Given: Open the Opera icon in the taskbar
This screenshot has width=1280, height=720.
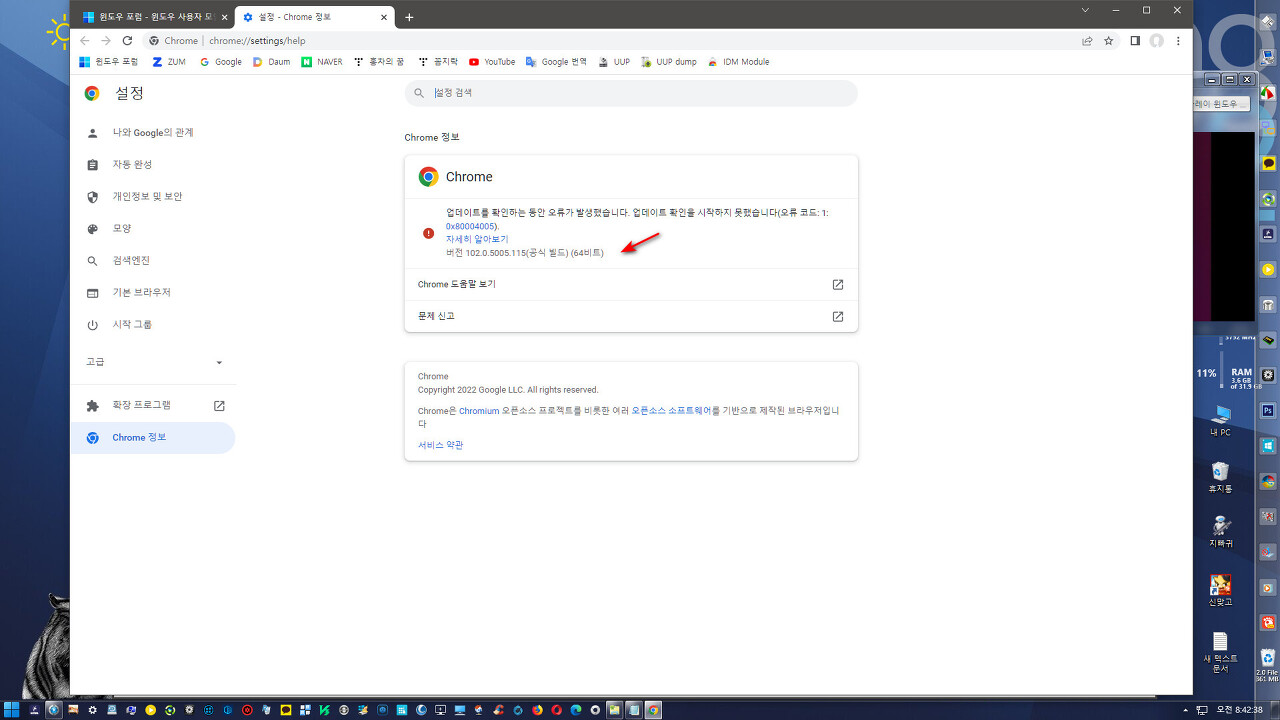Looking at the screenshot, I should 556,710.
